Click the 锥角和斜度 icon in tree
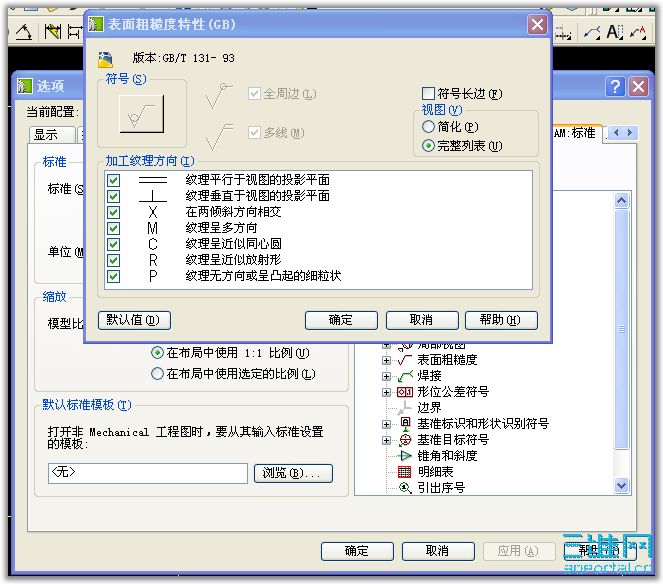The height and width of the screenshot is (584, 663). click(405, 456)
